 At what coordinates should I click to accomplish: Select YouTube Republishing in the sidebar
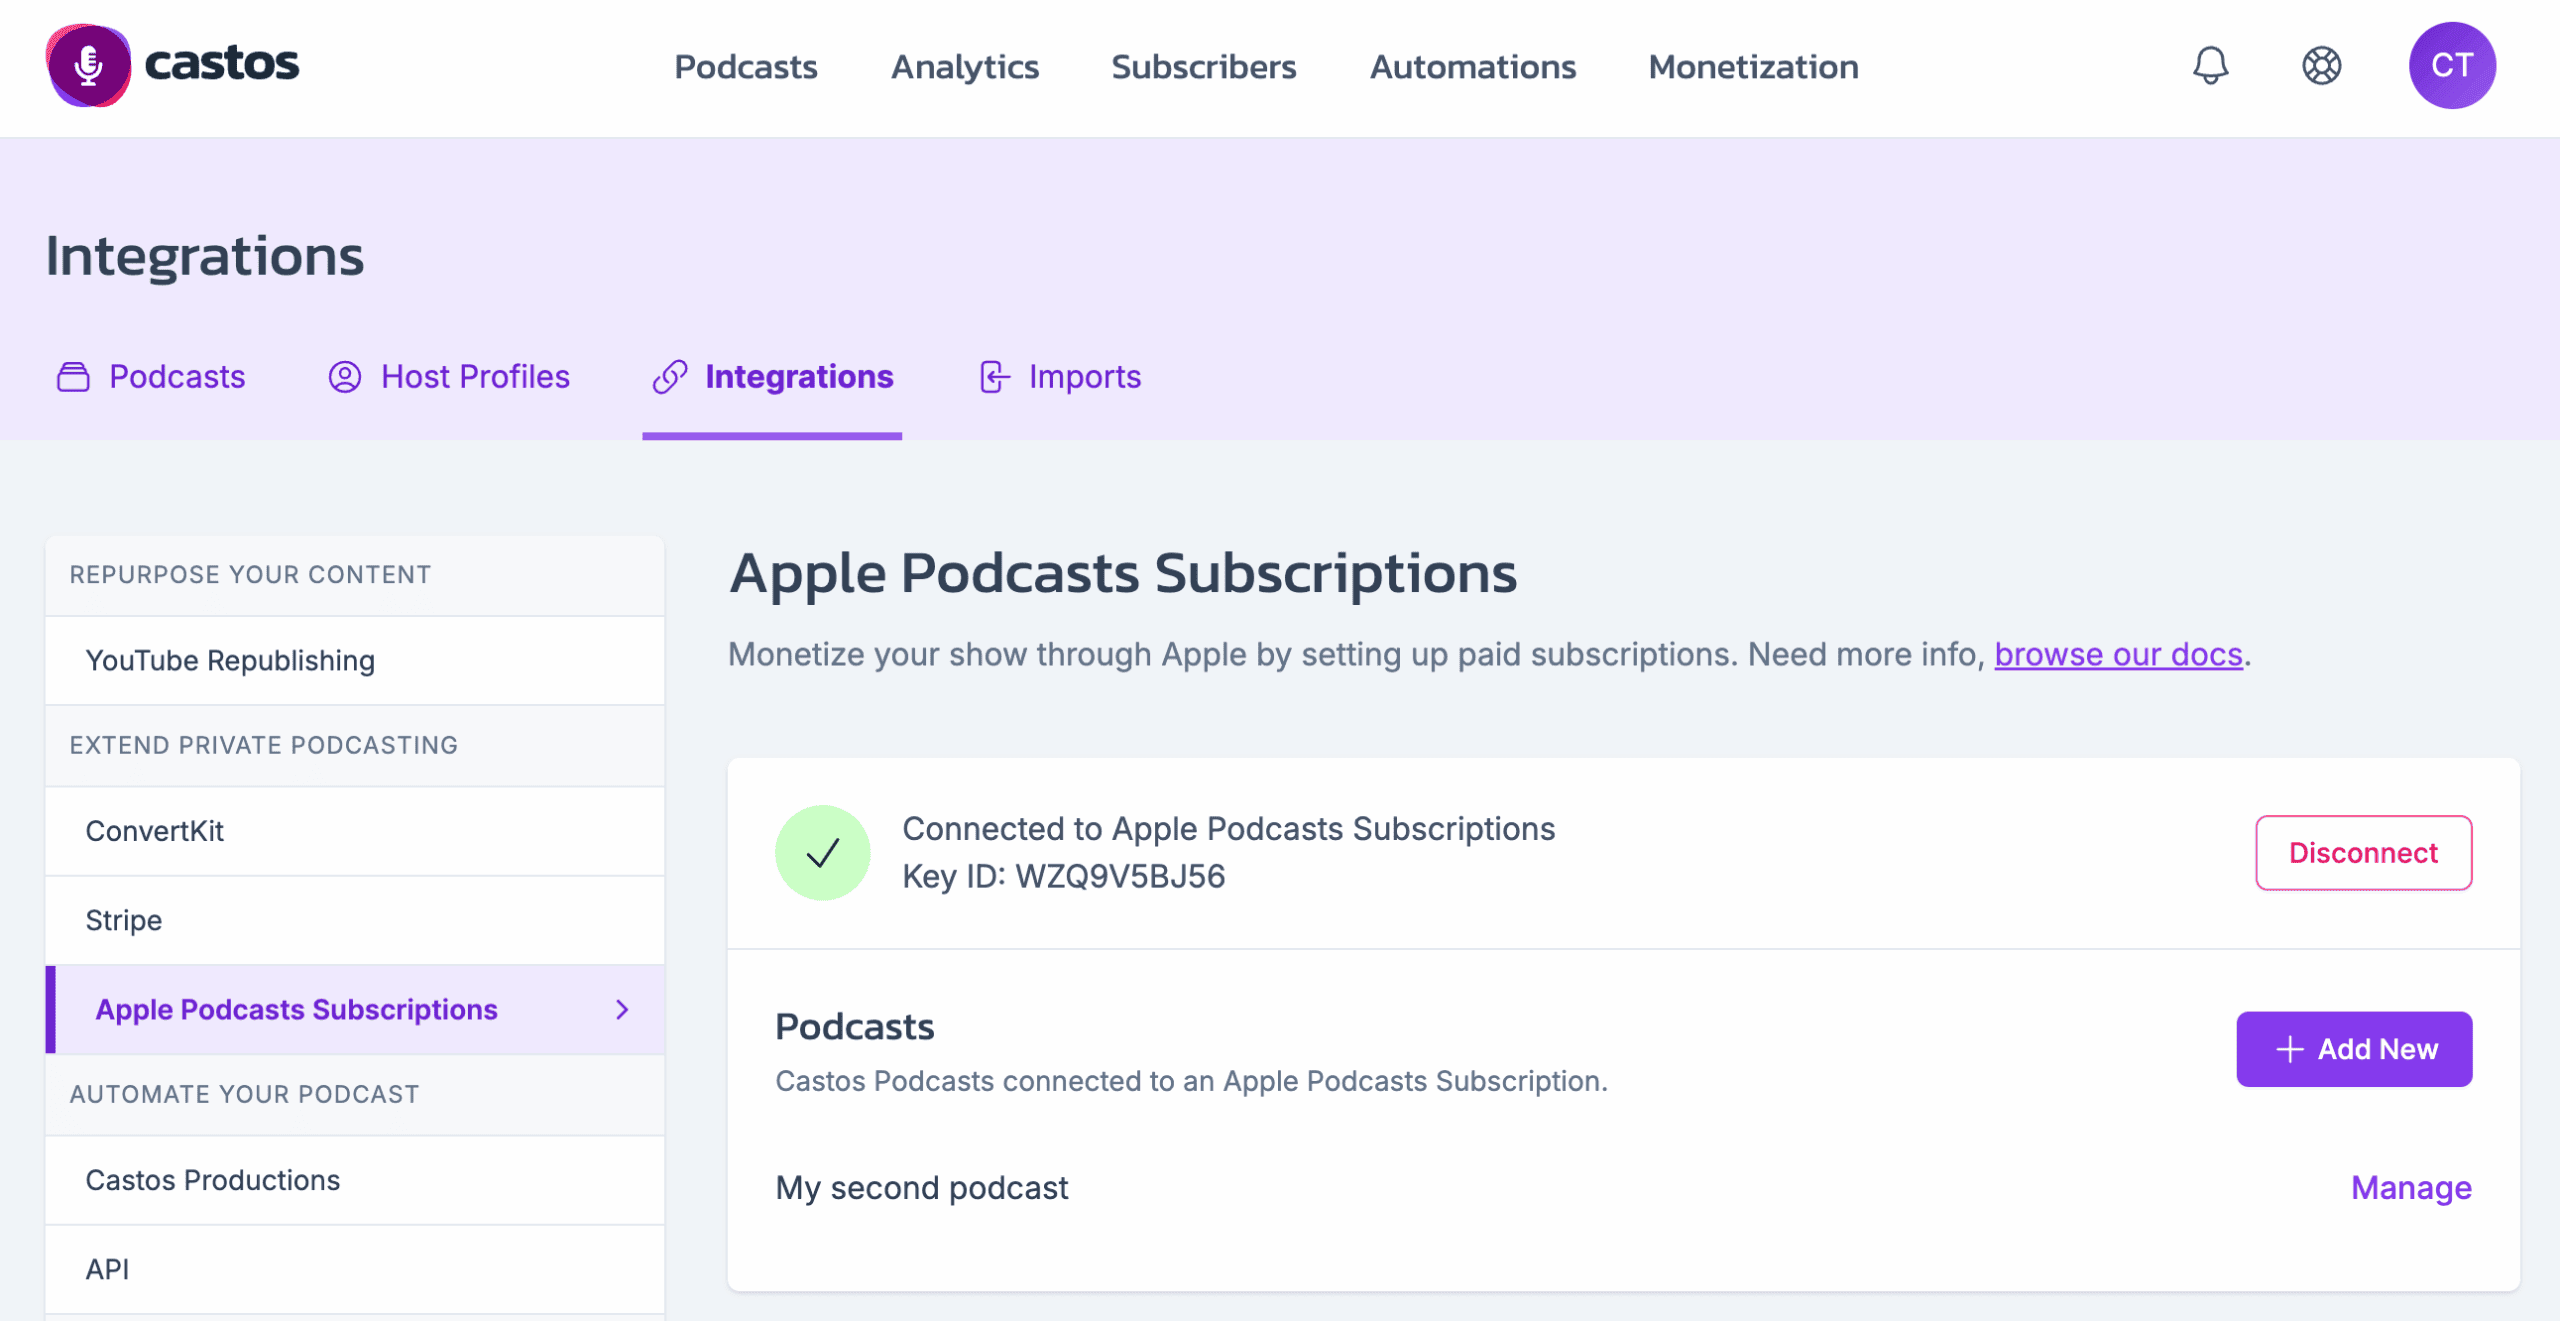355,660
